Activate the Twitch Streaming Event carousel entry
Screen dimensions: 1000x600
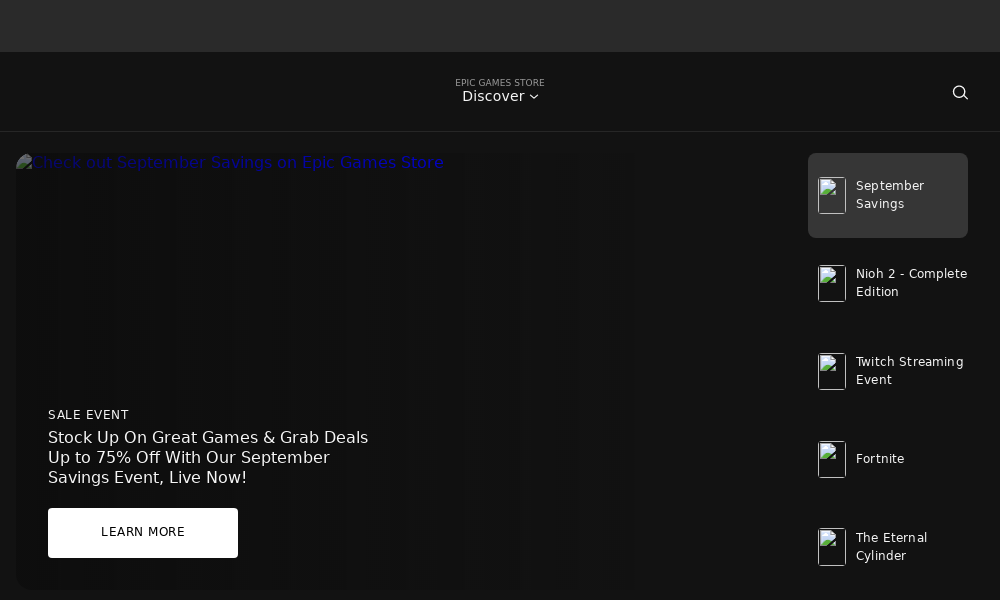(888, 371)
